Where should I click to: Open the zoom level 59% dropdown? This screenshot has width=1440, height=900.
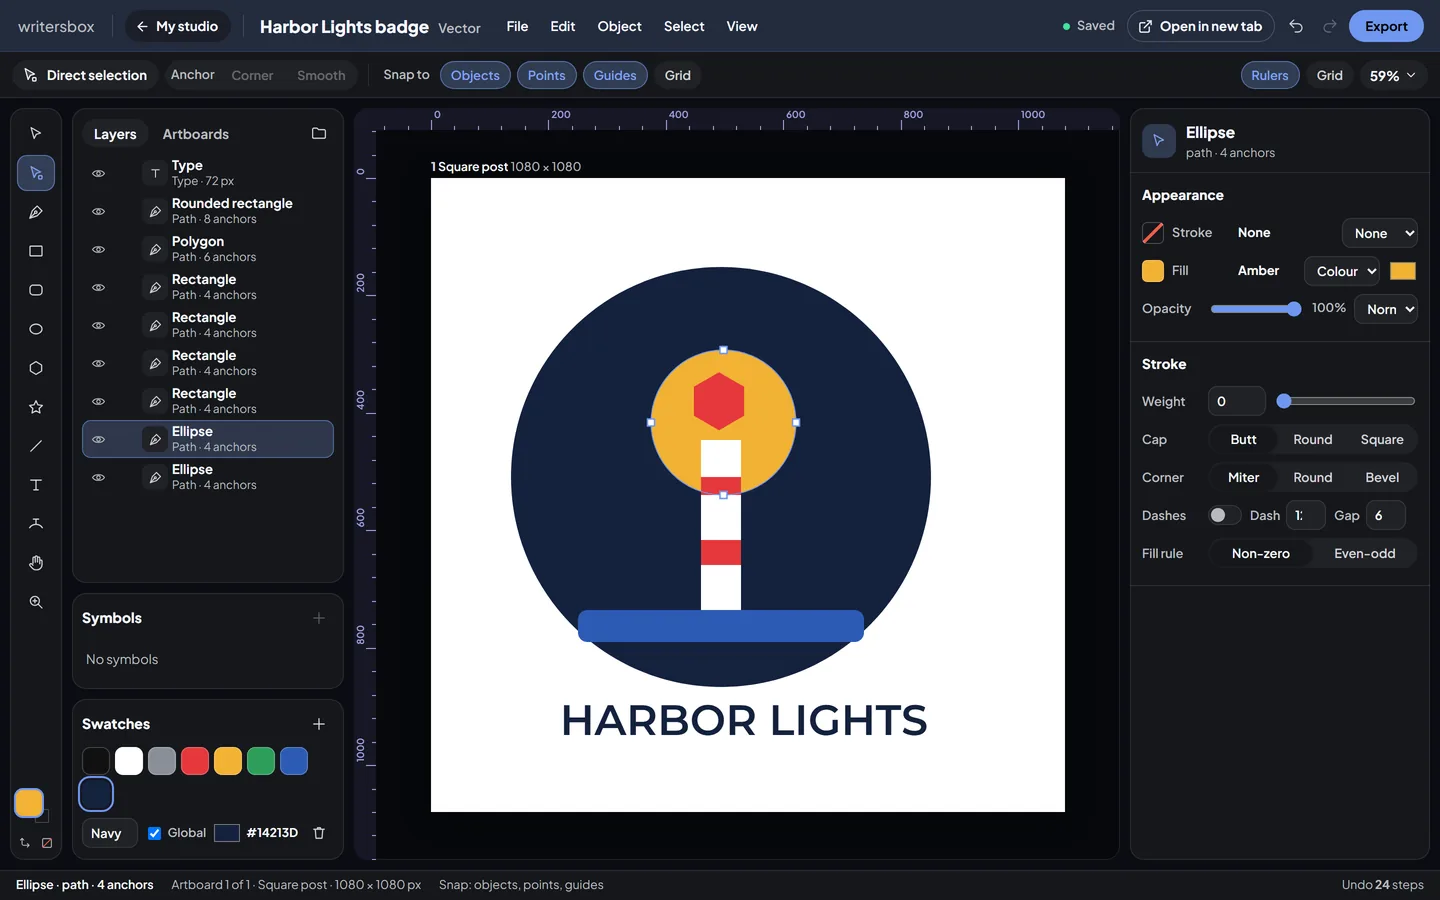[1392, 75]
